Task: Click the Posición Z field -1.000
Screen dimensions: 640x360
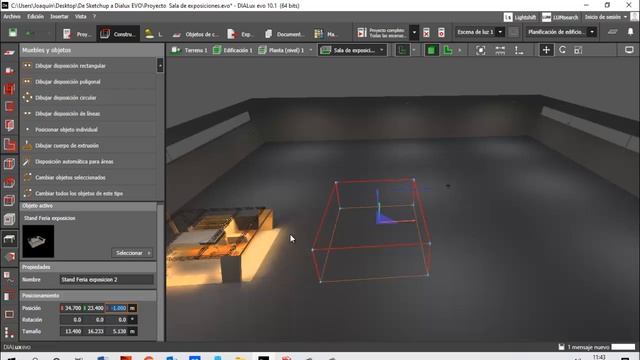Action: (x=116, y=308)
